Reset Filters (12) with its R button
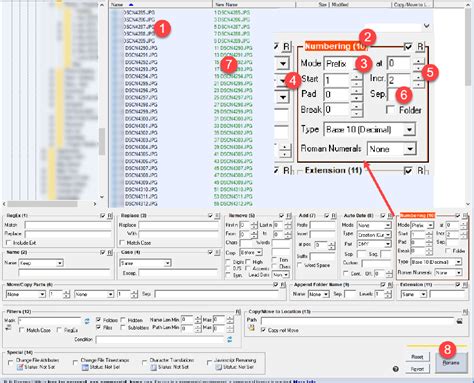The image size is (474, 383). 238,312
